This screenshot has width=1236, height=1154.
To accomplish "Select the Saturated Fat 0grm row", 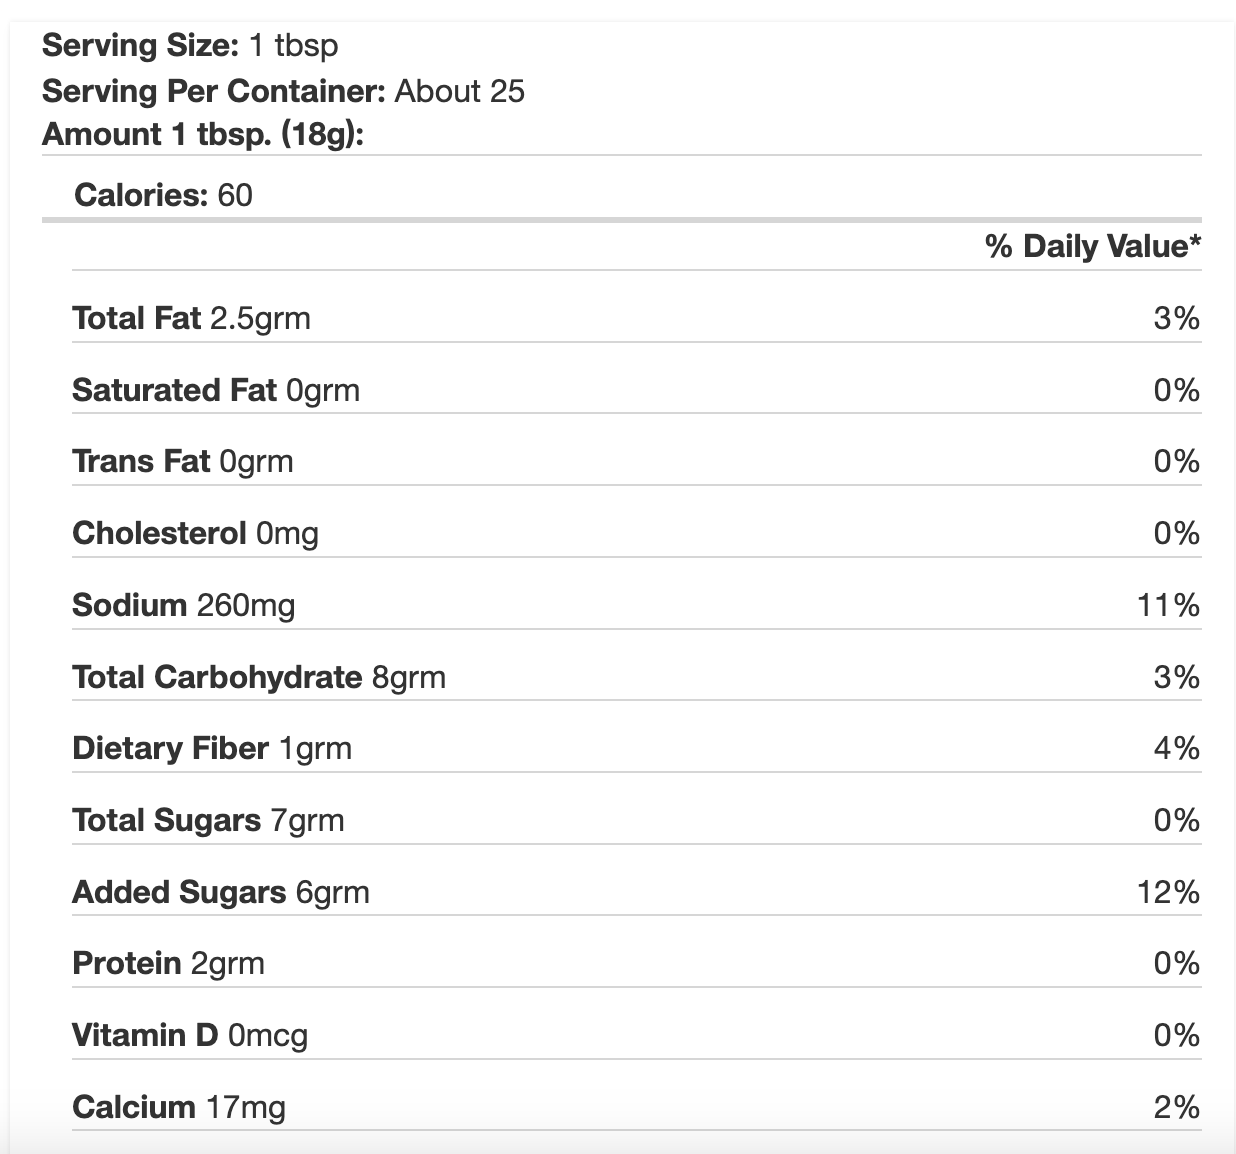I will pyautogui.click(x=216, y=390).
